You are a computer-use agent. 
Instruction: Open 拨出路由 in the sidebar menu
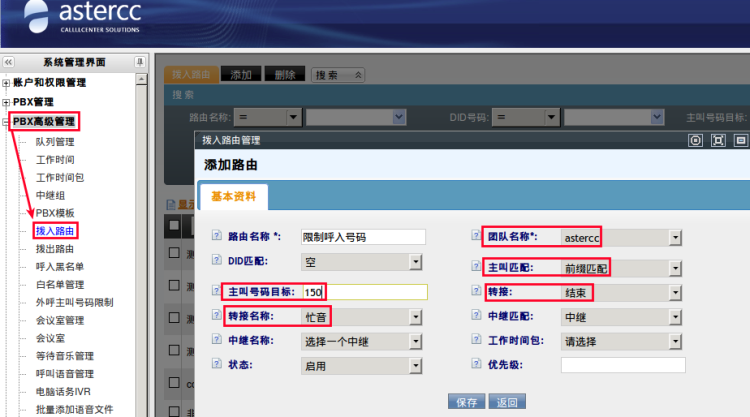click(55, 249)
